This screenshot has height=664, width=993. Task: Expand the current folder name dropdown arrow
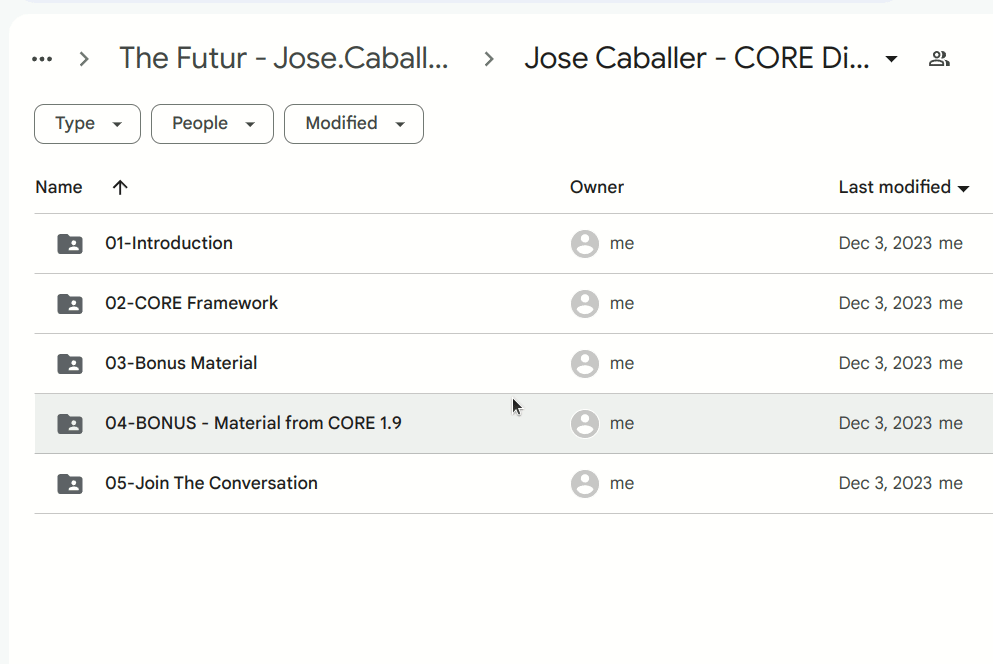[891, 59]
